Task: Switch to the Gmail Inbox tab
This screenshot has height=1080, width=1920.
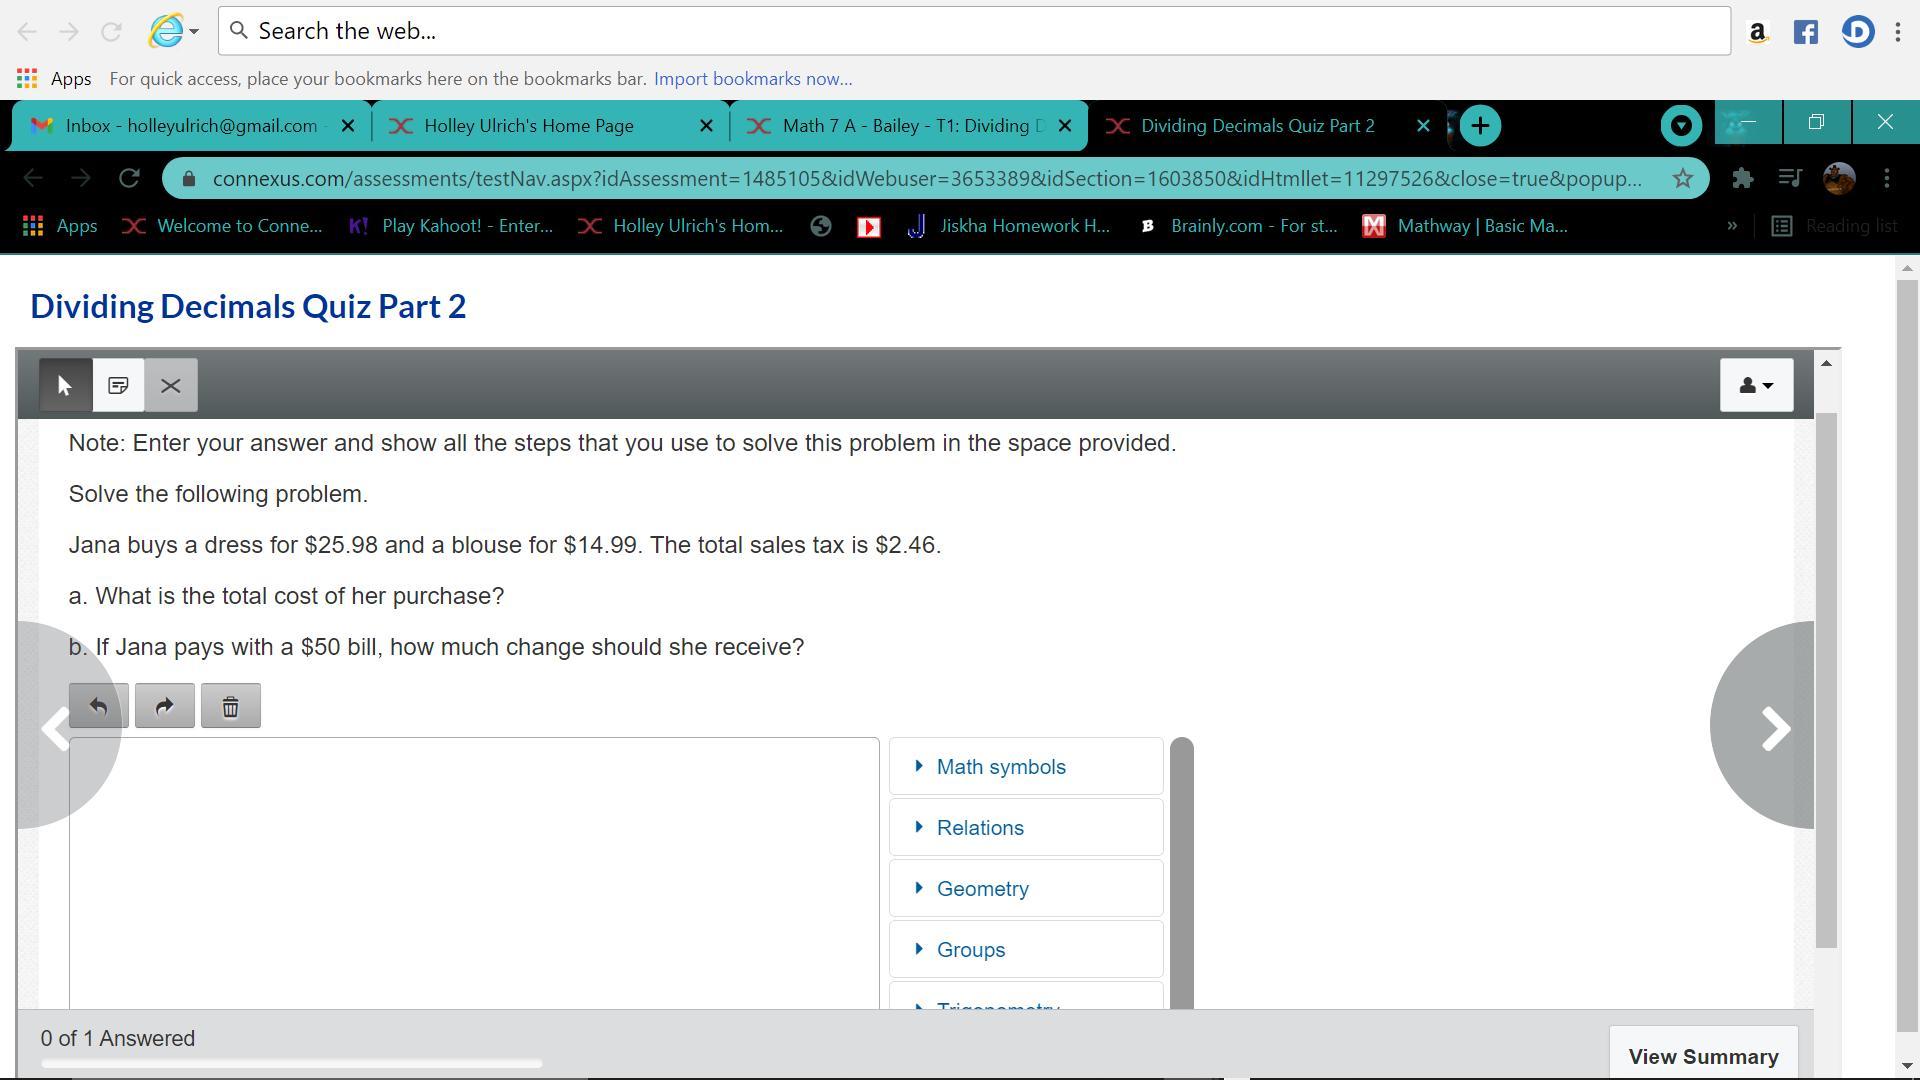Action: (x=190, y=126)
